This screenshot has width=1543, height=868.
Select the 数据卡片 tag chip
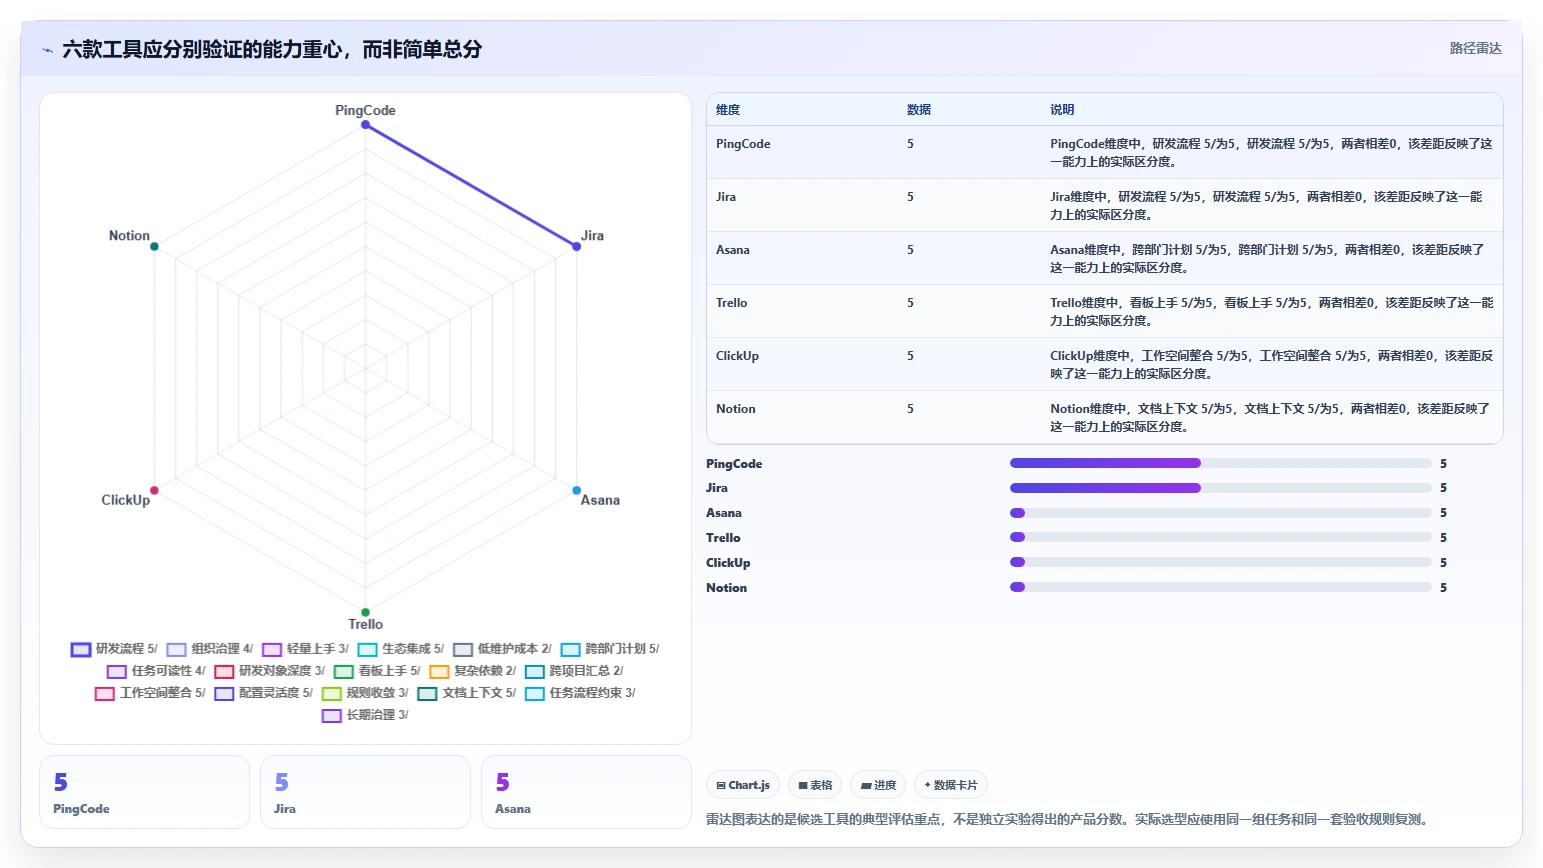(x=951, y=785)
